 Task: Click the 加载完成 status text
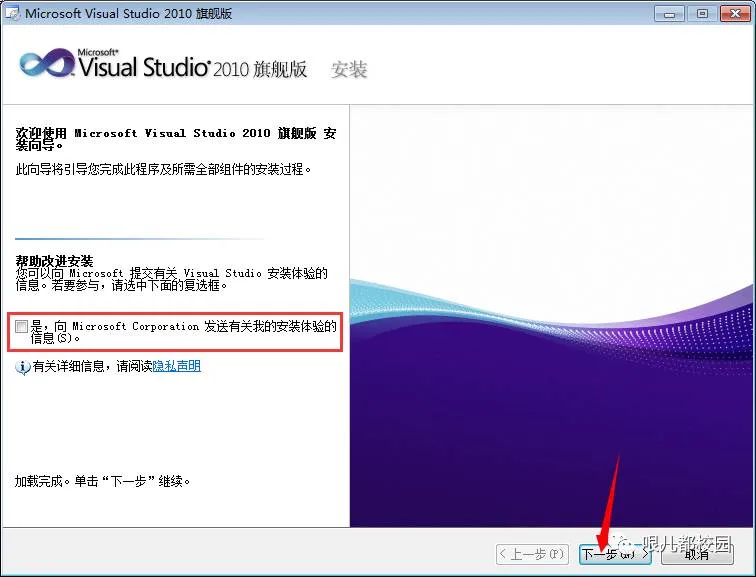click(x=103, y=481)
